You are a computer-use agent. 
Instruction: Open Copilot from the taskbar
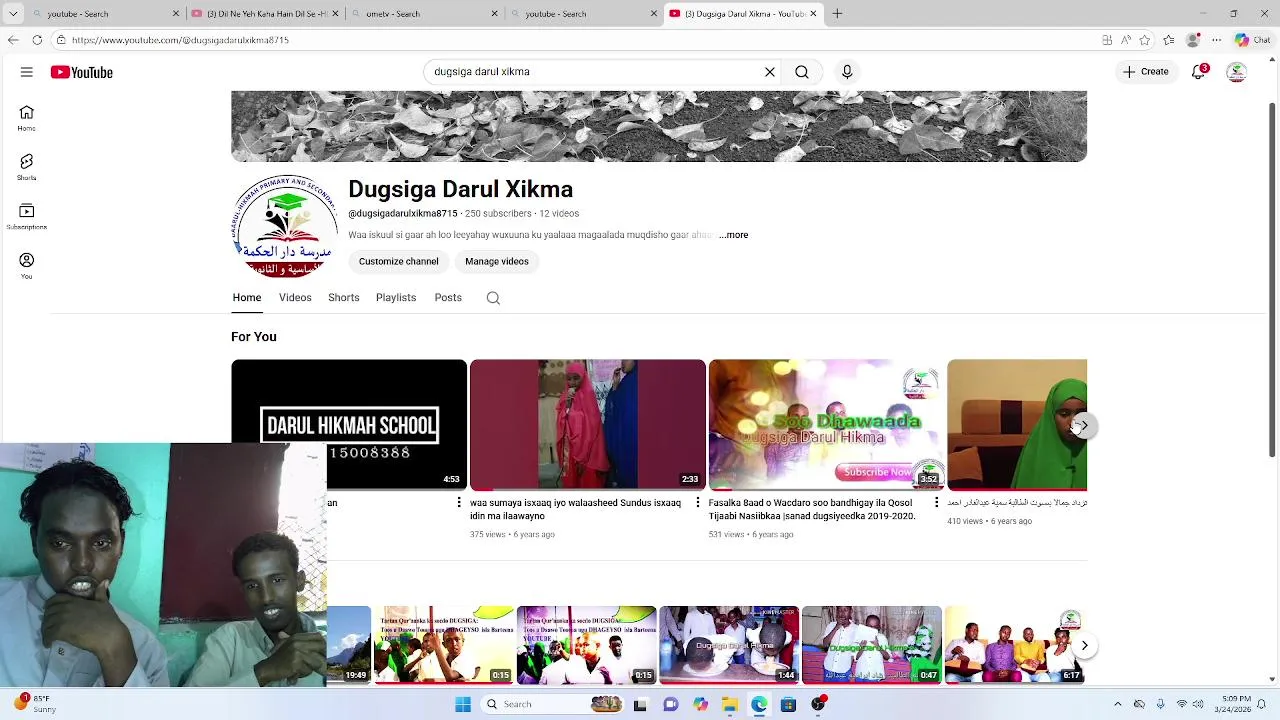click(x=700, y=704)
